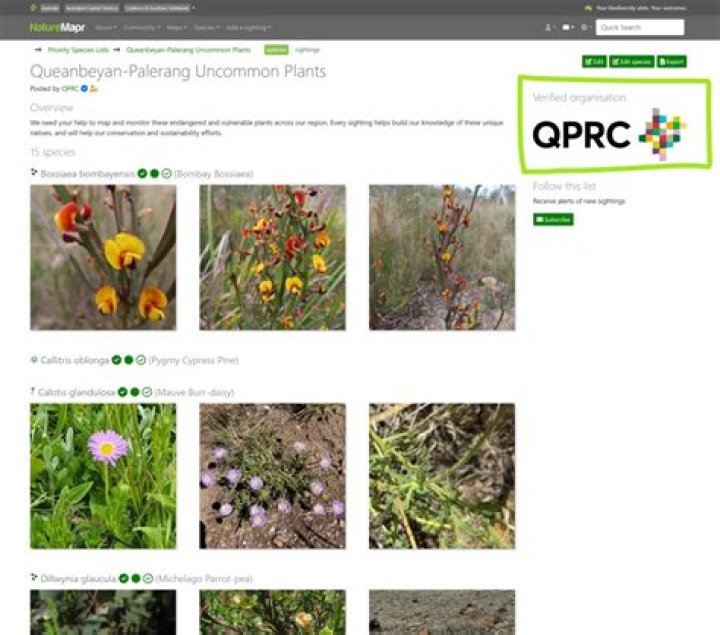
Task: Open the Calotis photo with many small purple flowers
Action: pos(272,476)
